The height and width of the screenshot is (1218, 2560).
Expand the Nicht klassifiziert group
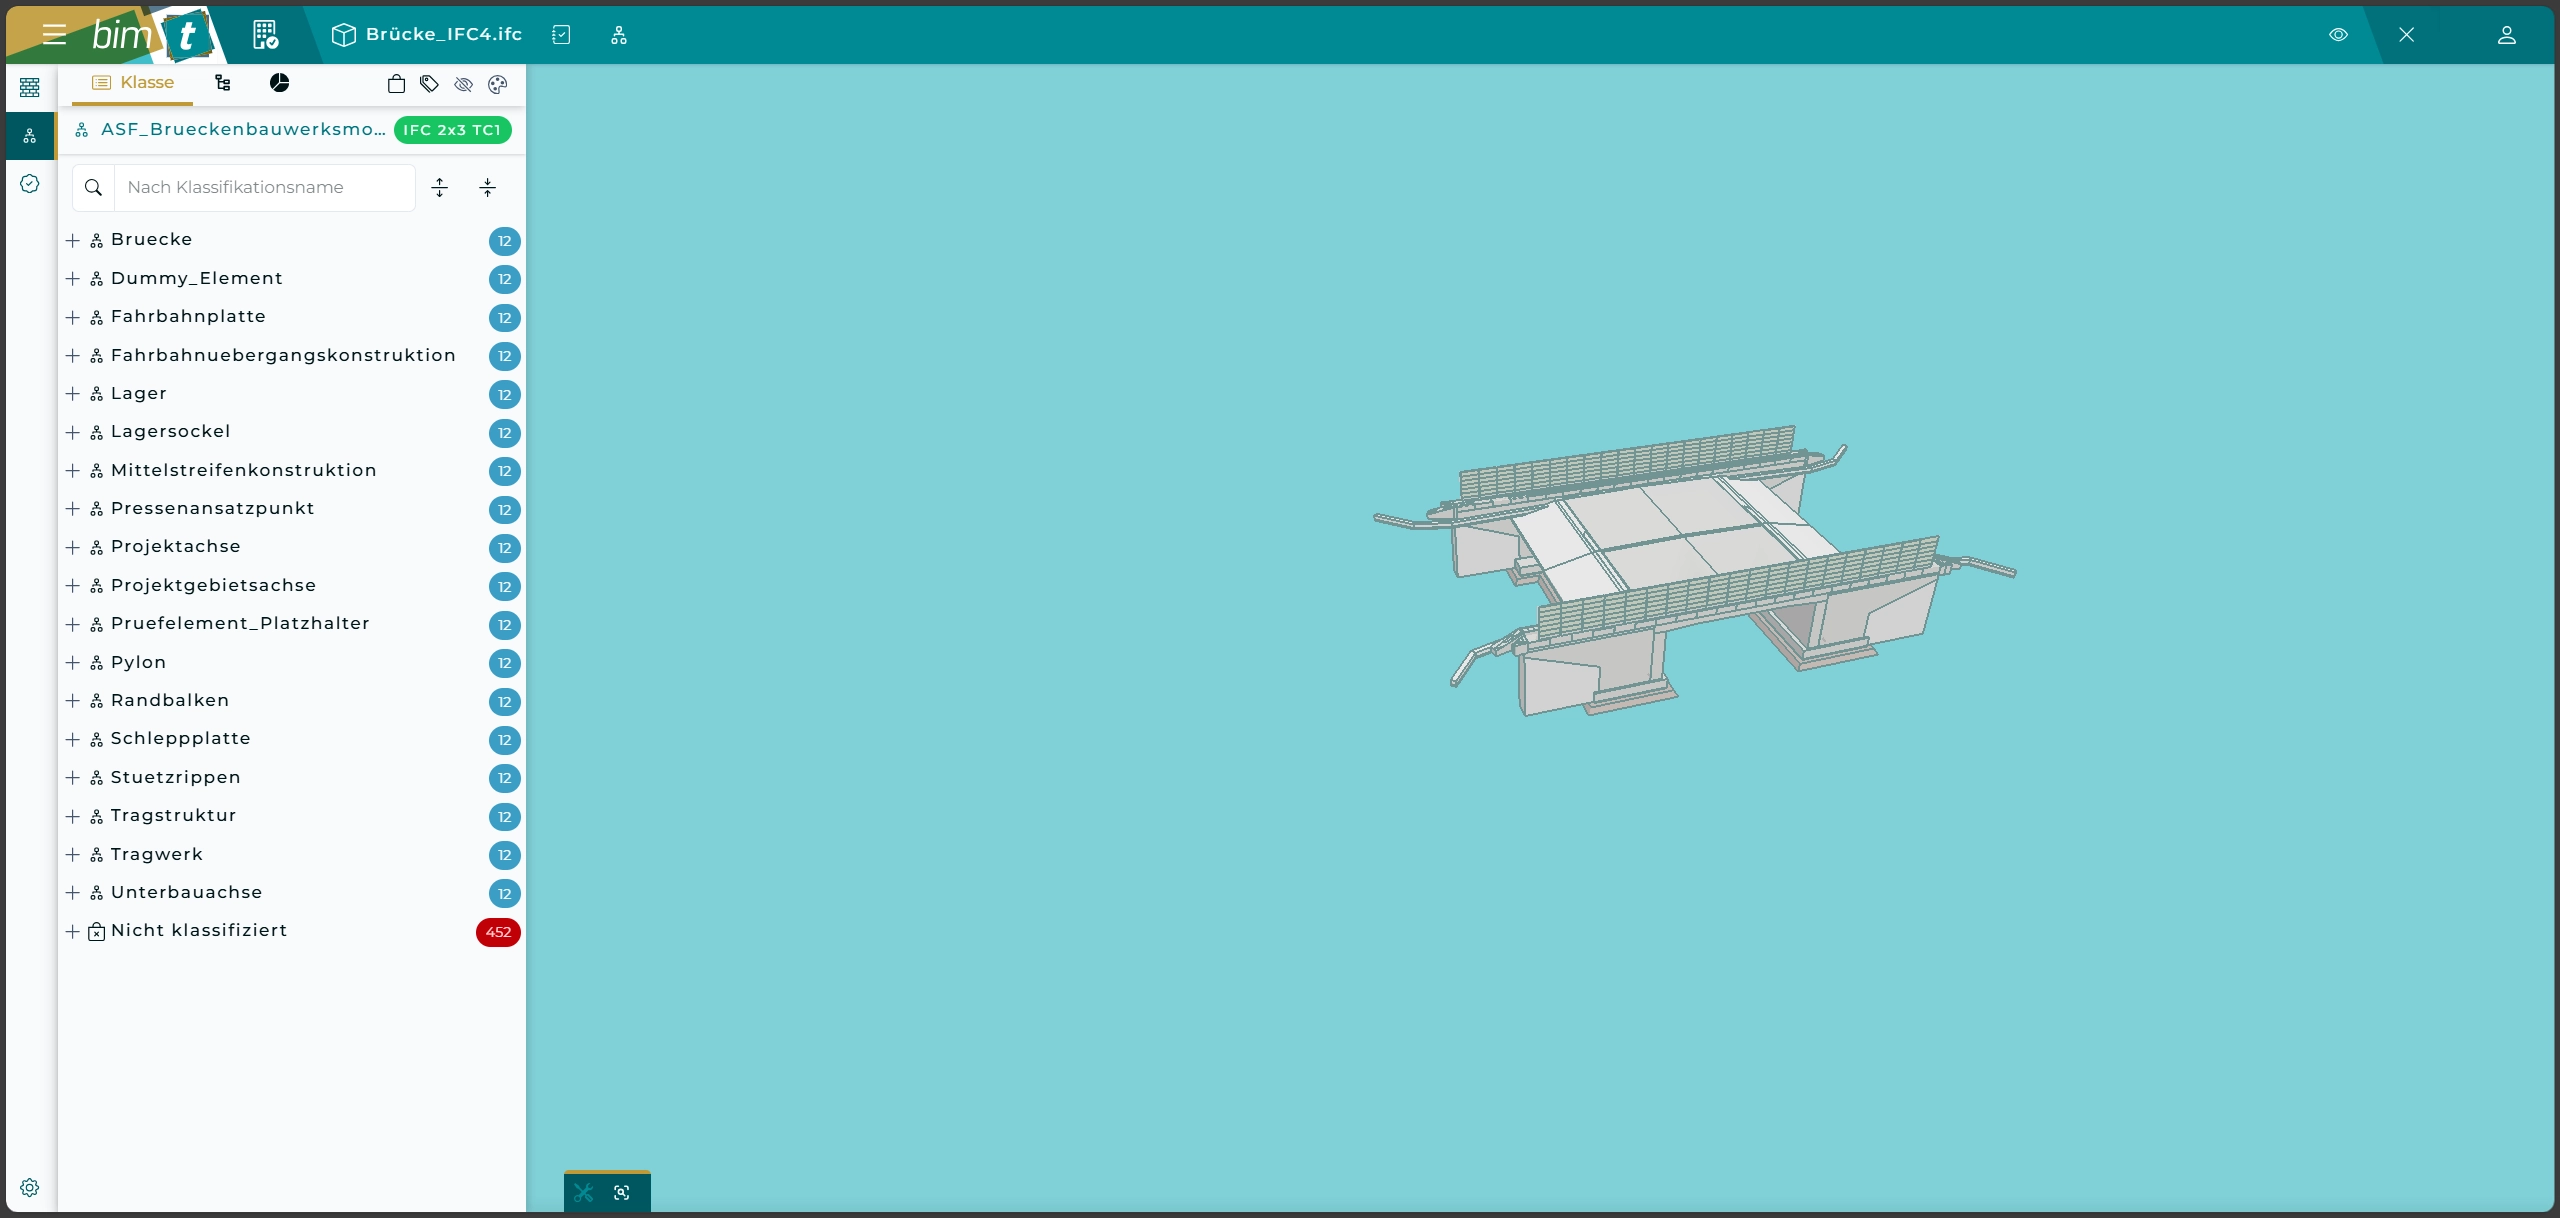pyautogui.click(x=73, y=931)
